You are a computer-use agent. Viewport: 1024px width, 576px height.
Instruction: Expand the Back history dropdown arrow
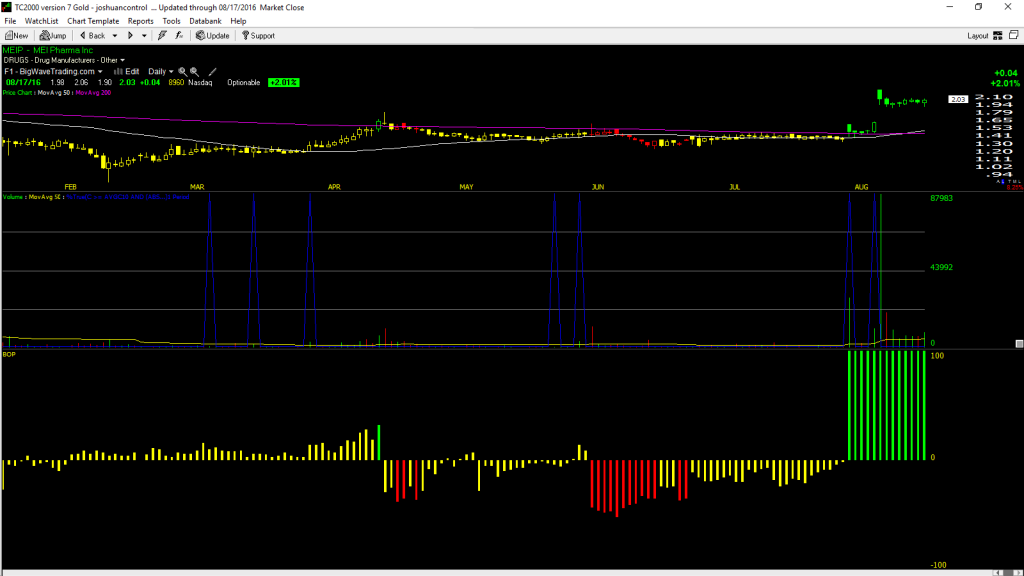[115, 36]
